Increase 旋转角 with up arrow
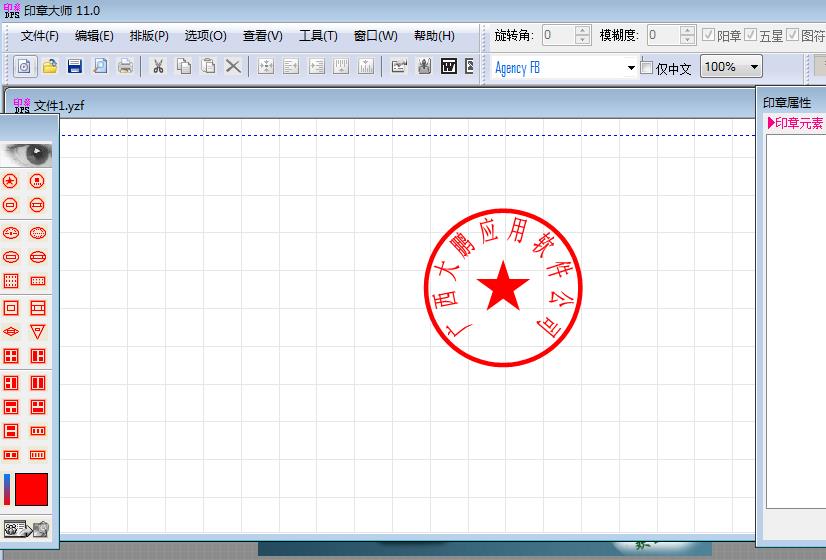Image resolution: width=826 pixels, height=560 pixels. click(x=582, y=30)
